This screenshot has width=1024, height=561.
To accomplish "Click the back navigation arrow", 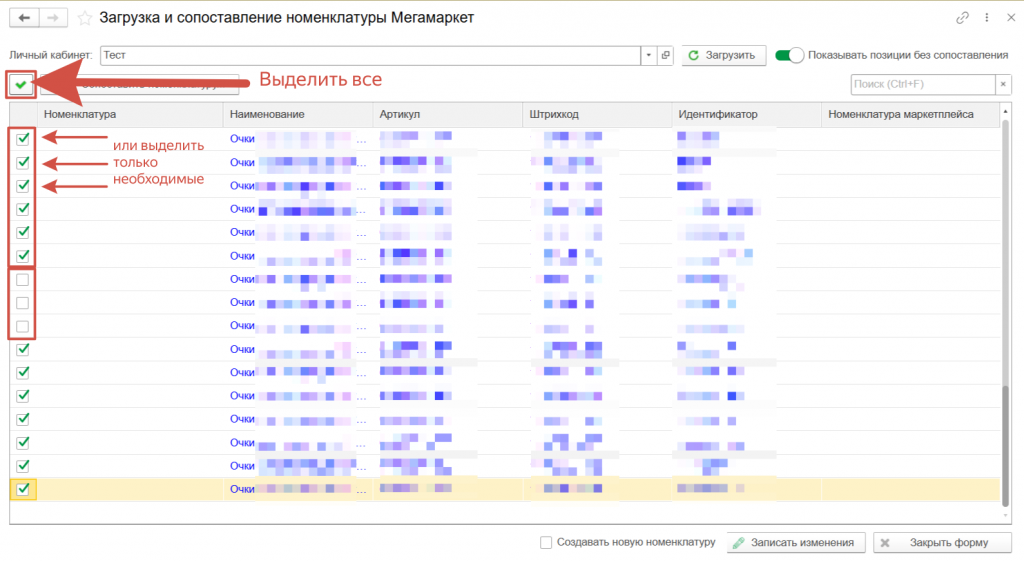I will 24,18.
